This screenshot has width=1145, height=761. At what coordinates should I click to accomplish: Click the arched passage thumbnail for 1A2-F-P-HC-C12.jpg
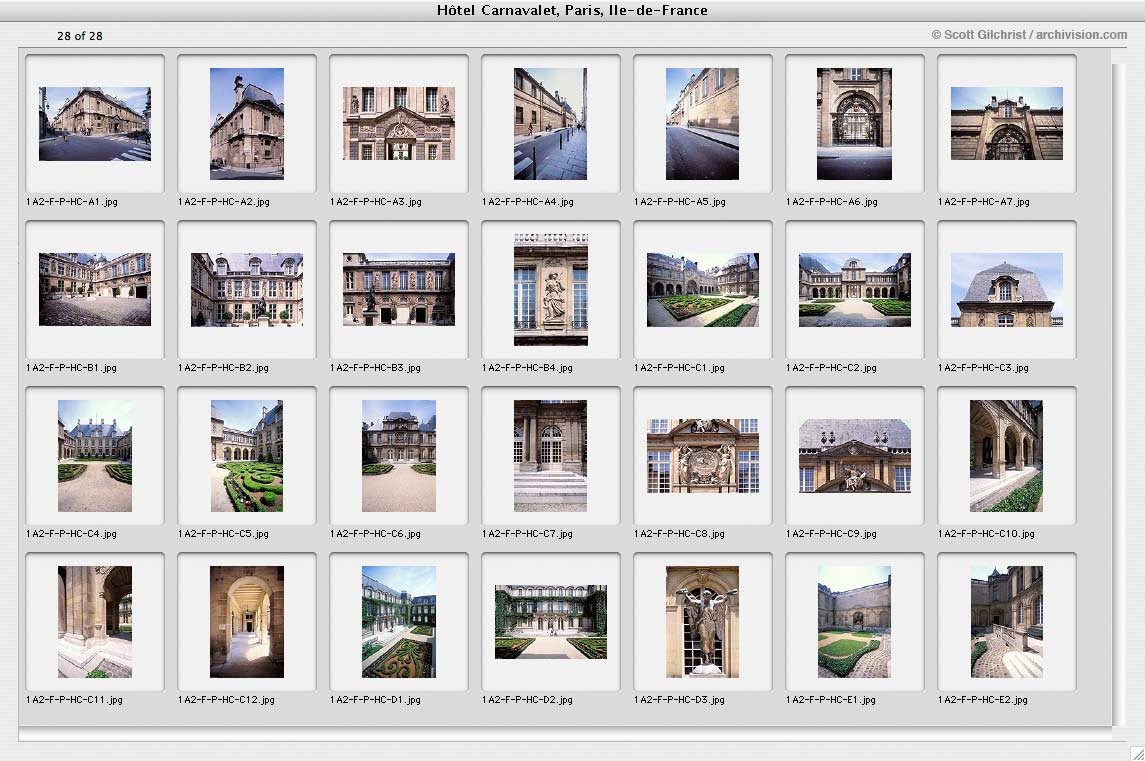247,622
